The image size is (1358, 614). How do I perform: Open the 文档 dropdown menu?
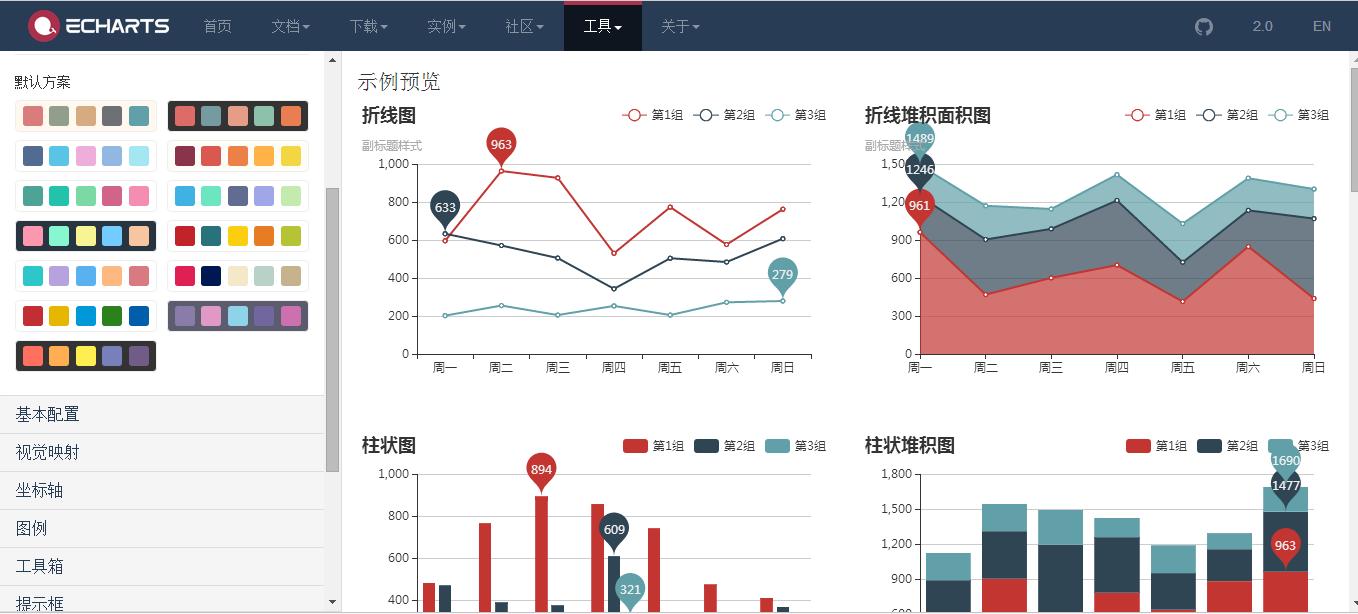coord(290,26)
